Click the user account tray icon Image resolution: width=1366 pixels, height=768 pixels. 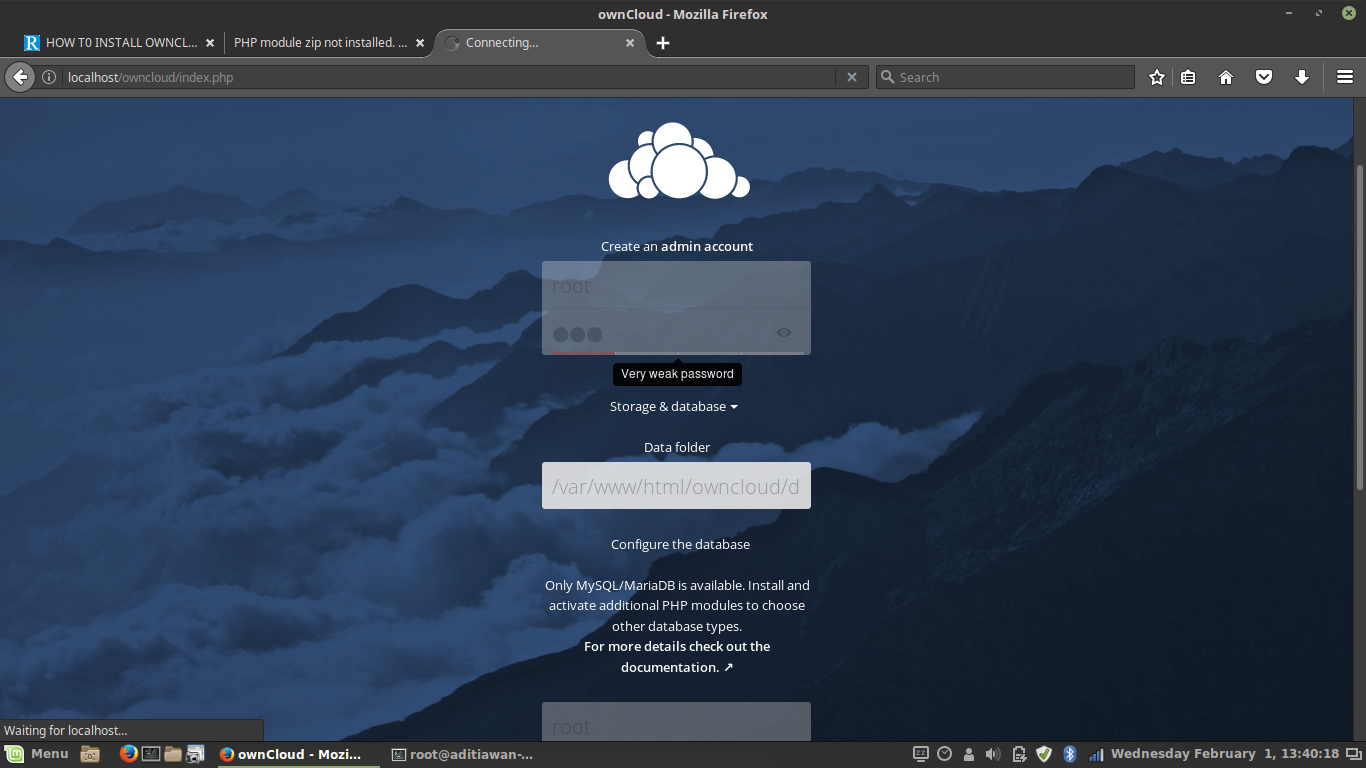tap(969, 754)
